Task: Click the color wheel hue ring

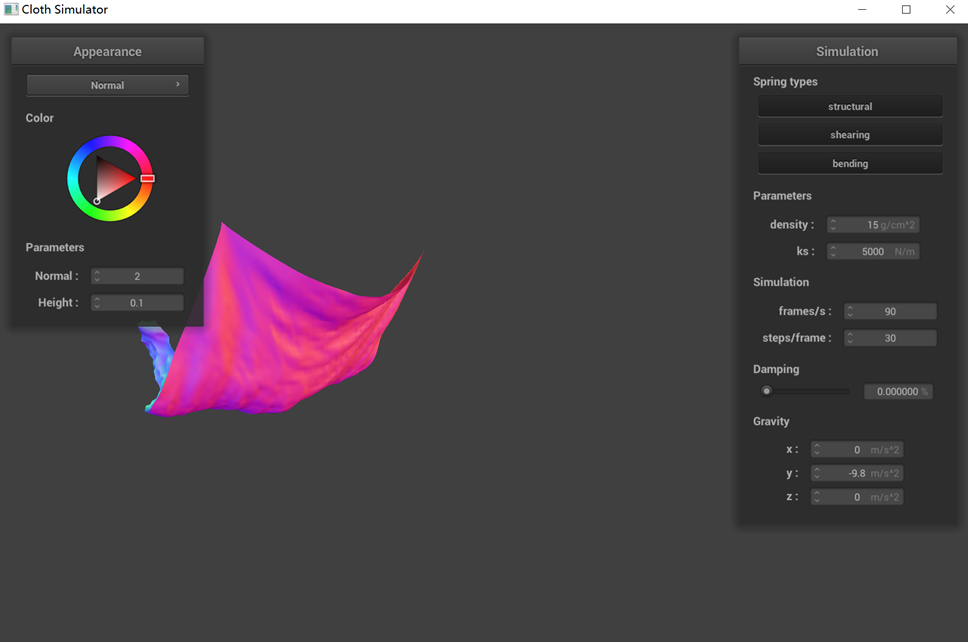Action: tap(110, 141)
